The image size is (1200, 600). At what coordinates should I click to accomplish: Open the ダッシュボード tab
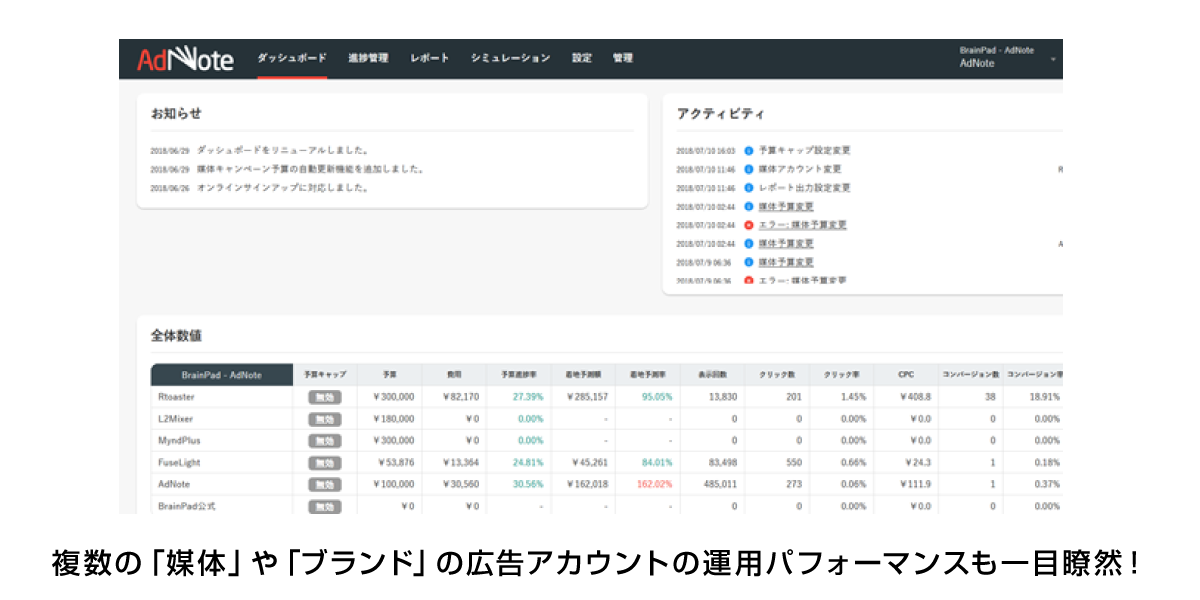(x=292, y=58)
